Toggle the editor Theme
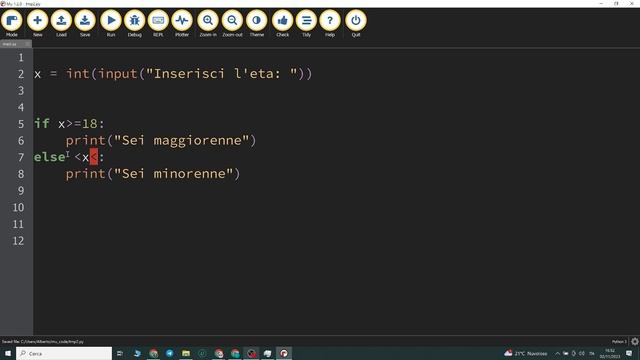The width and height of the screenshot is (640, 360). click(256, 24)
